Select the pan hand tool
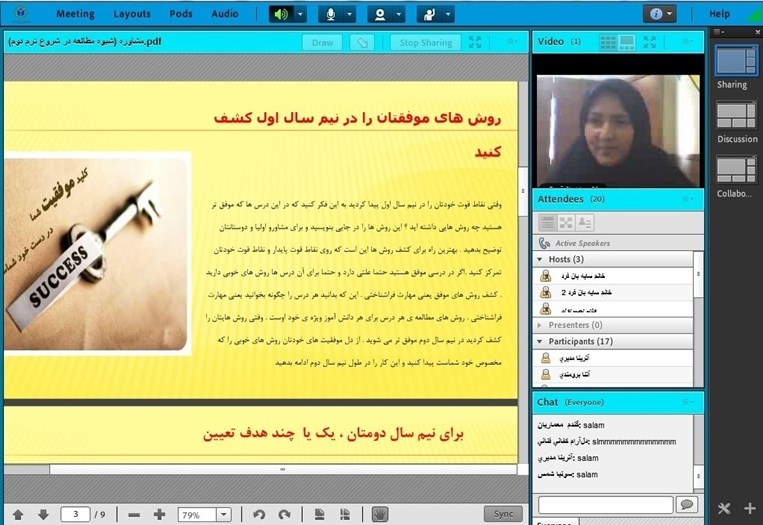Image resolution: width=763 pixels, height=525 pixels. click(380, 514)
